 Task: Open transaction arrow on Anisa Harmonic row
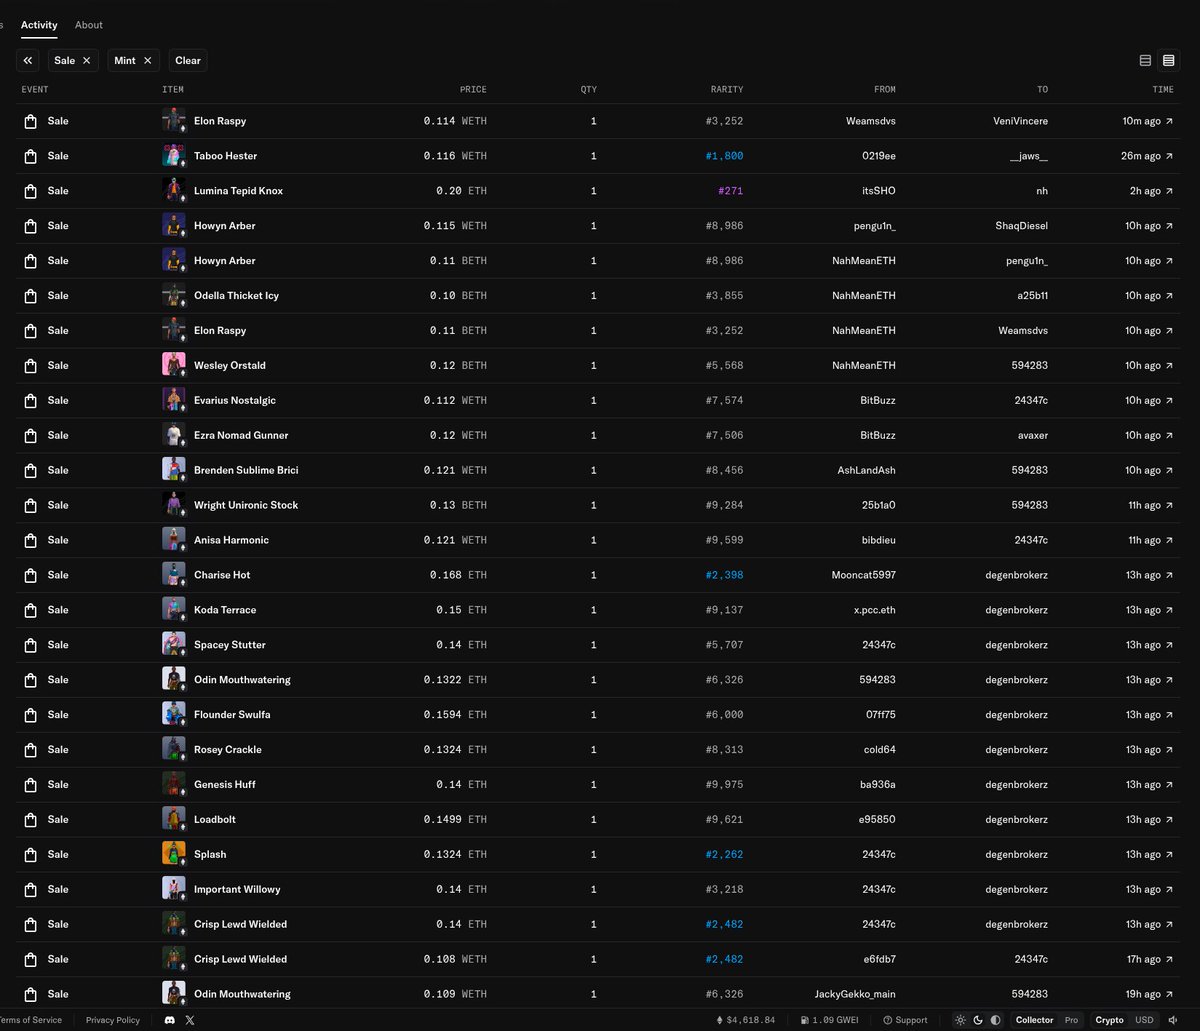1170,540
